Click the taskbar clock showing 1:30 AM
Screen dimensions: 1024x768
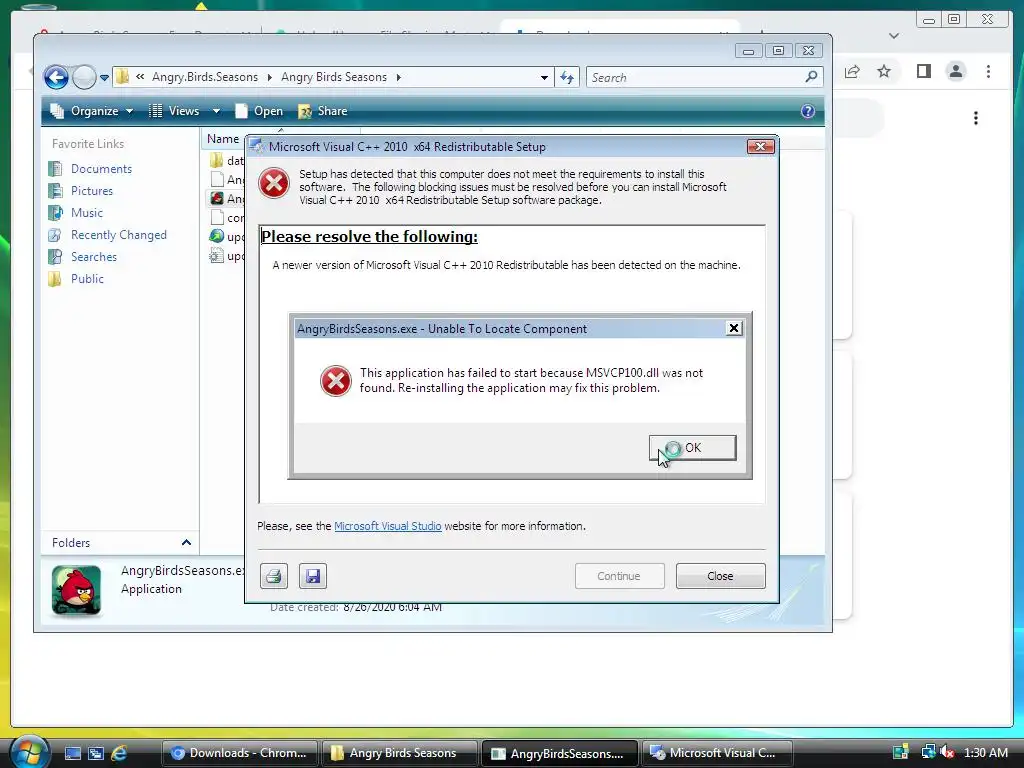[985, 753]
